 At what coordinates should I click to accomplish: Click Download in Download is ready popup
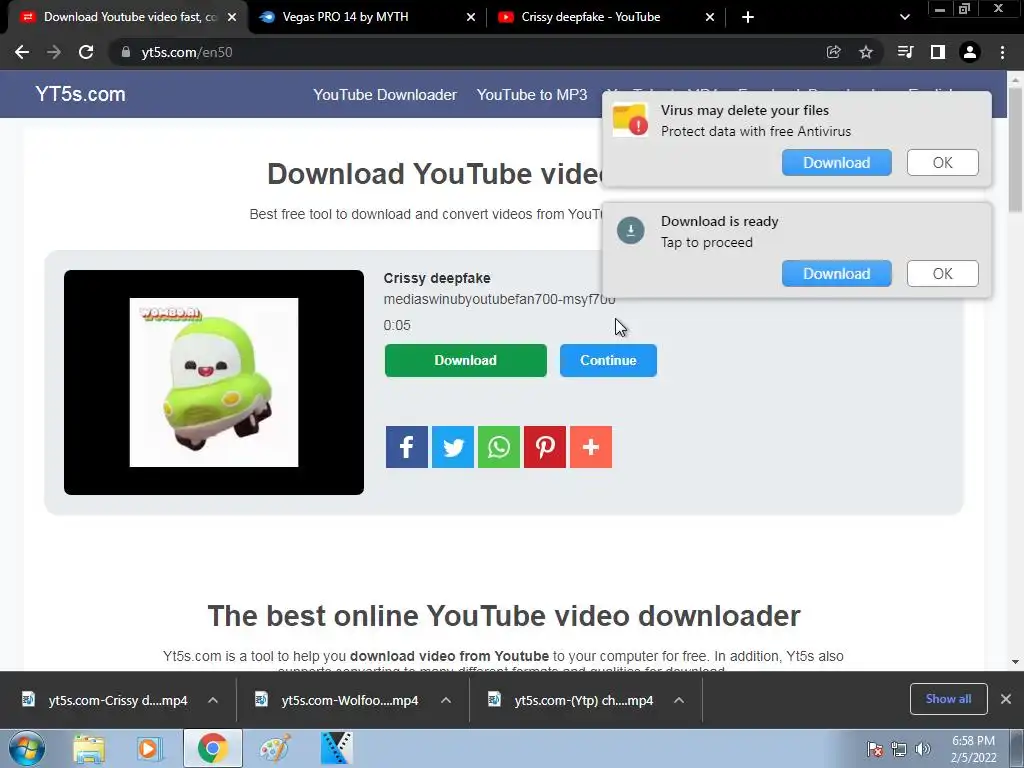[837, 274]
